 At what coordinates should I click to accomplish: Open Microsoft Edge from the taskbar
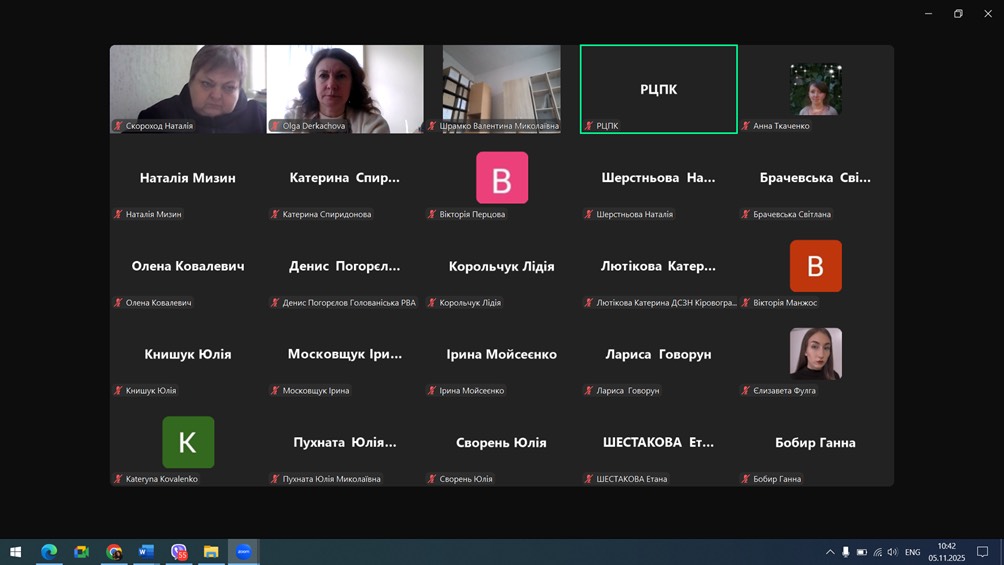click(x=49, y=551)
